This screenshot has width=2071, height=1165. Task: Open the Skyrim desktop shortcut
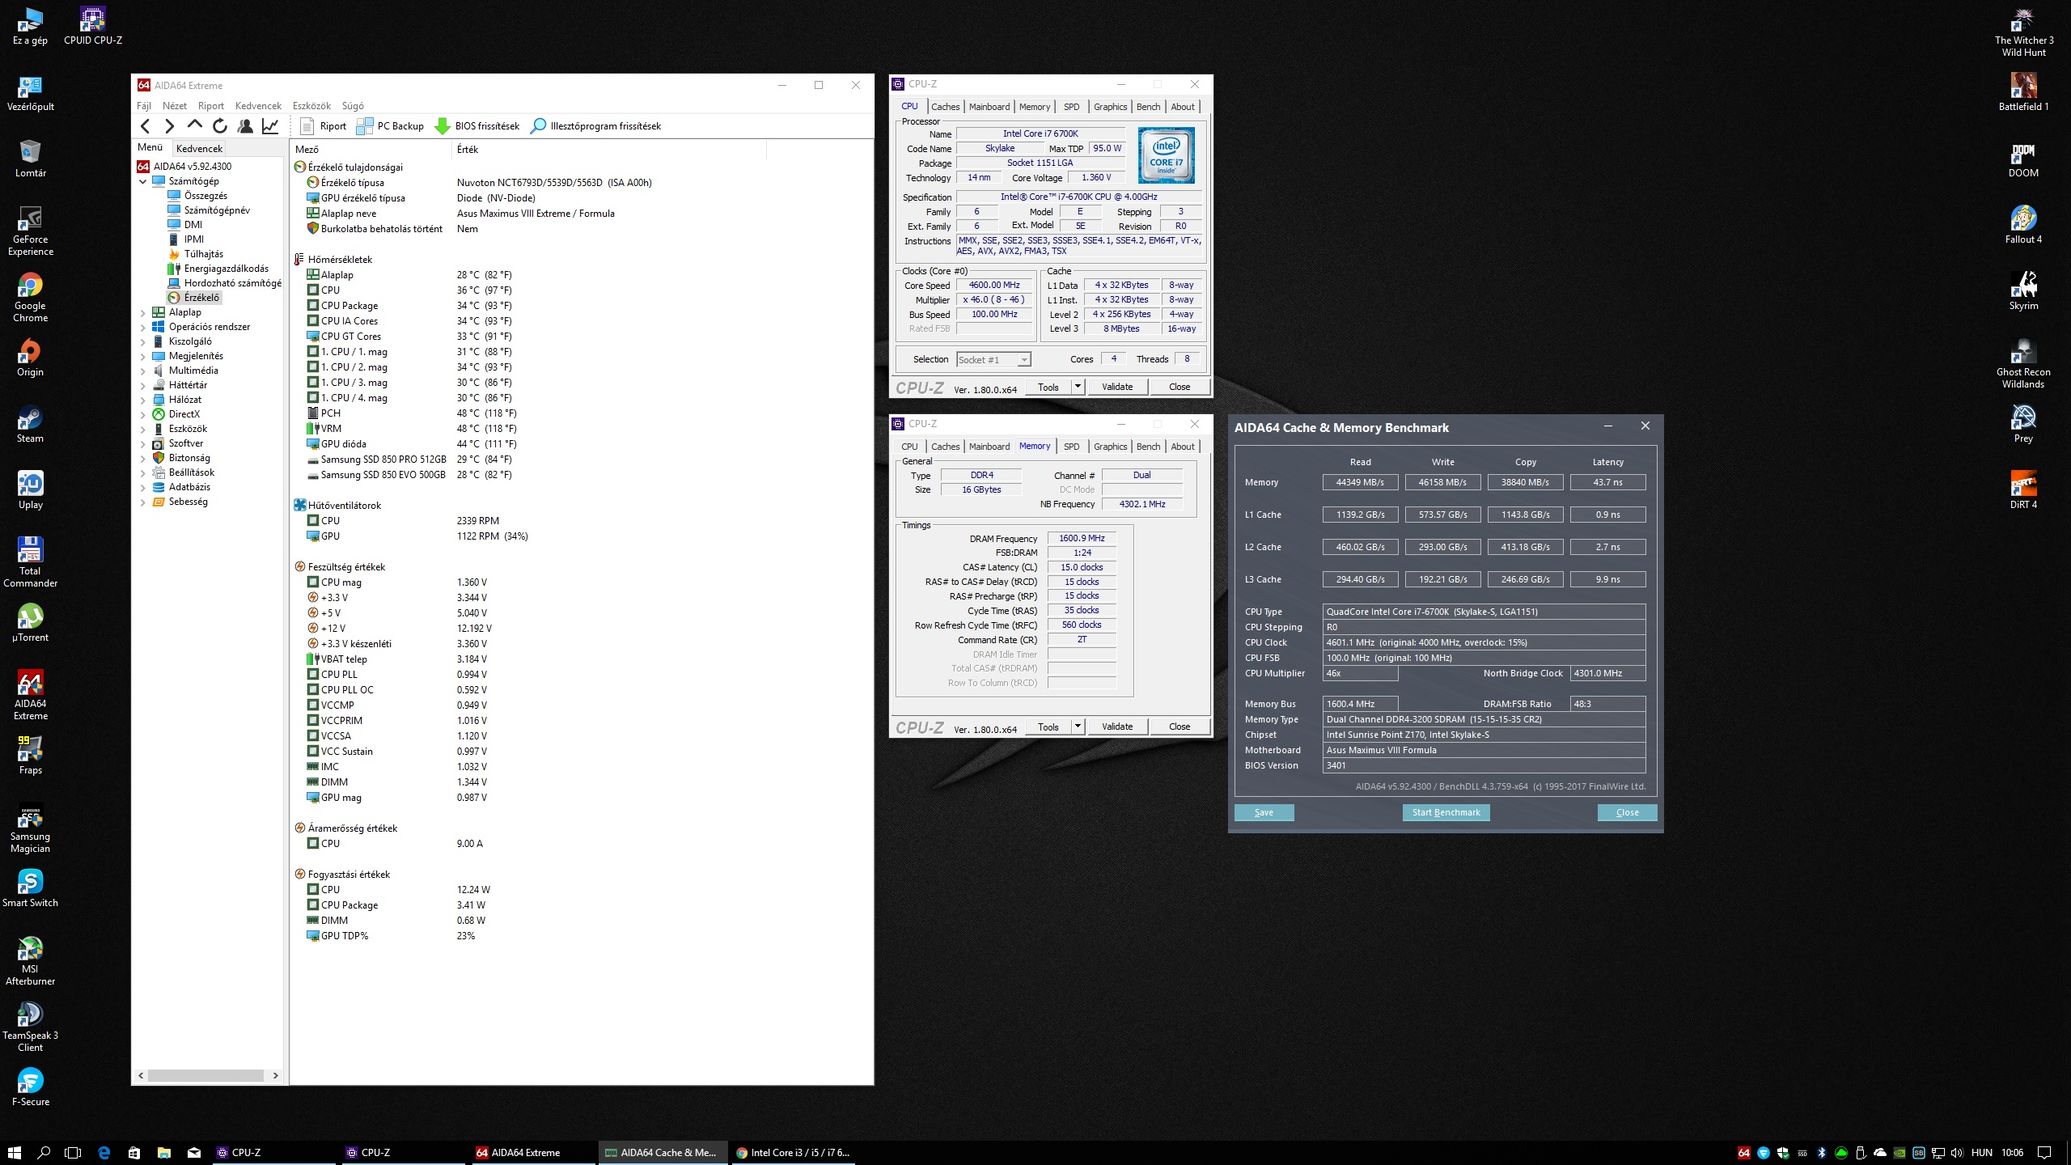(x=2023, y=291)
